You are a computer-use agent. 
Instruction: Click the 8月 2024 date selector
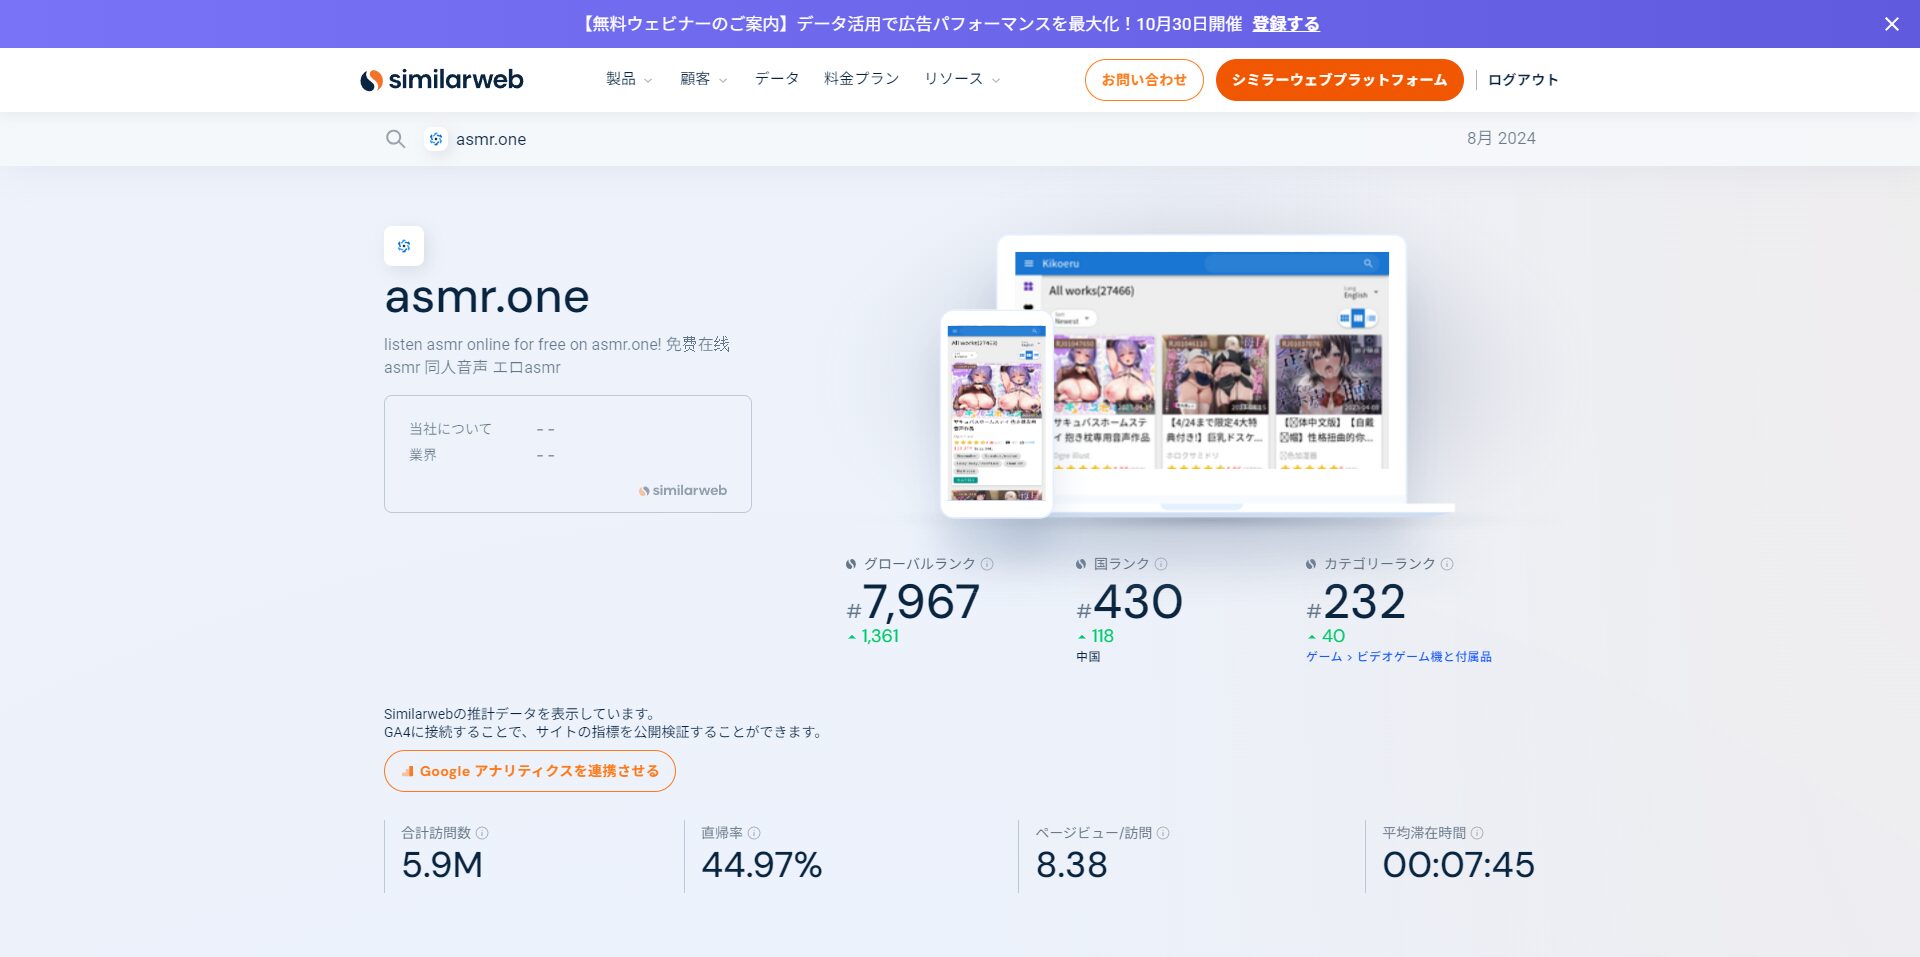[1501, 139]
